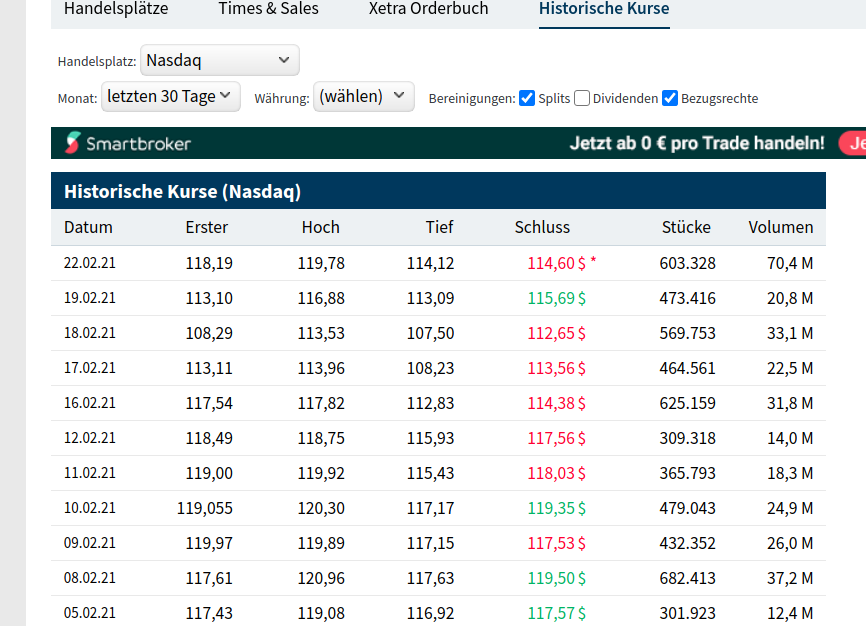Expand the Monat letzten 30 Tage dropdown
The width and height of the screenshot is (866, 626).
pos(171,97)
